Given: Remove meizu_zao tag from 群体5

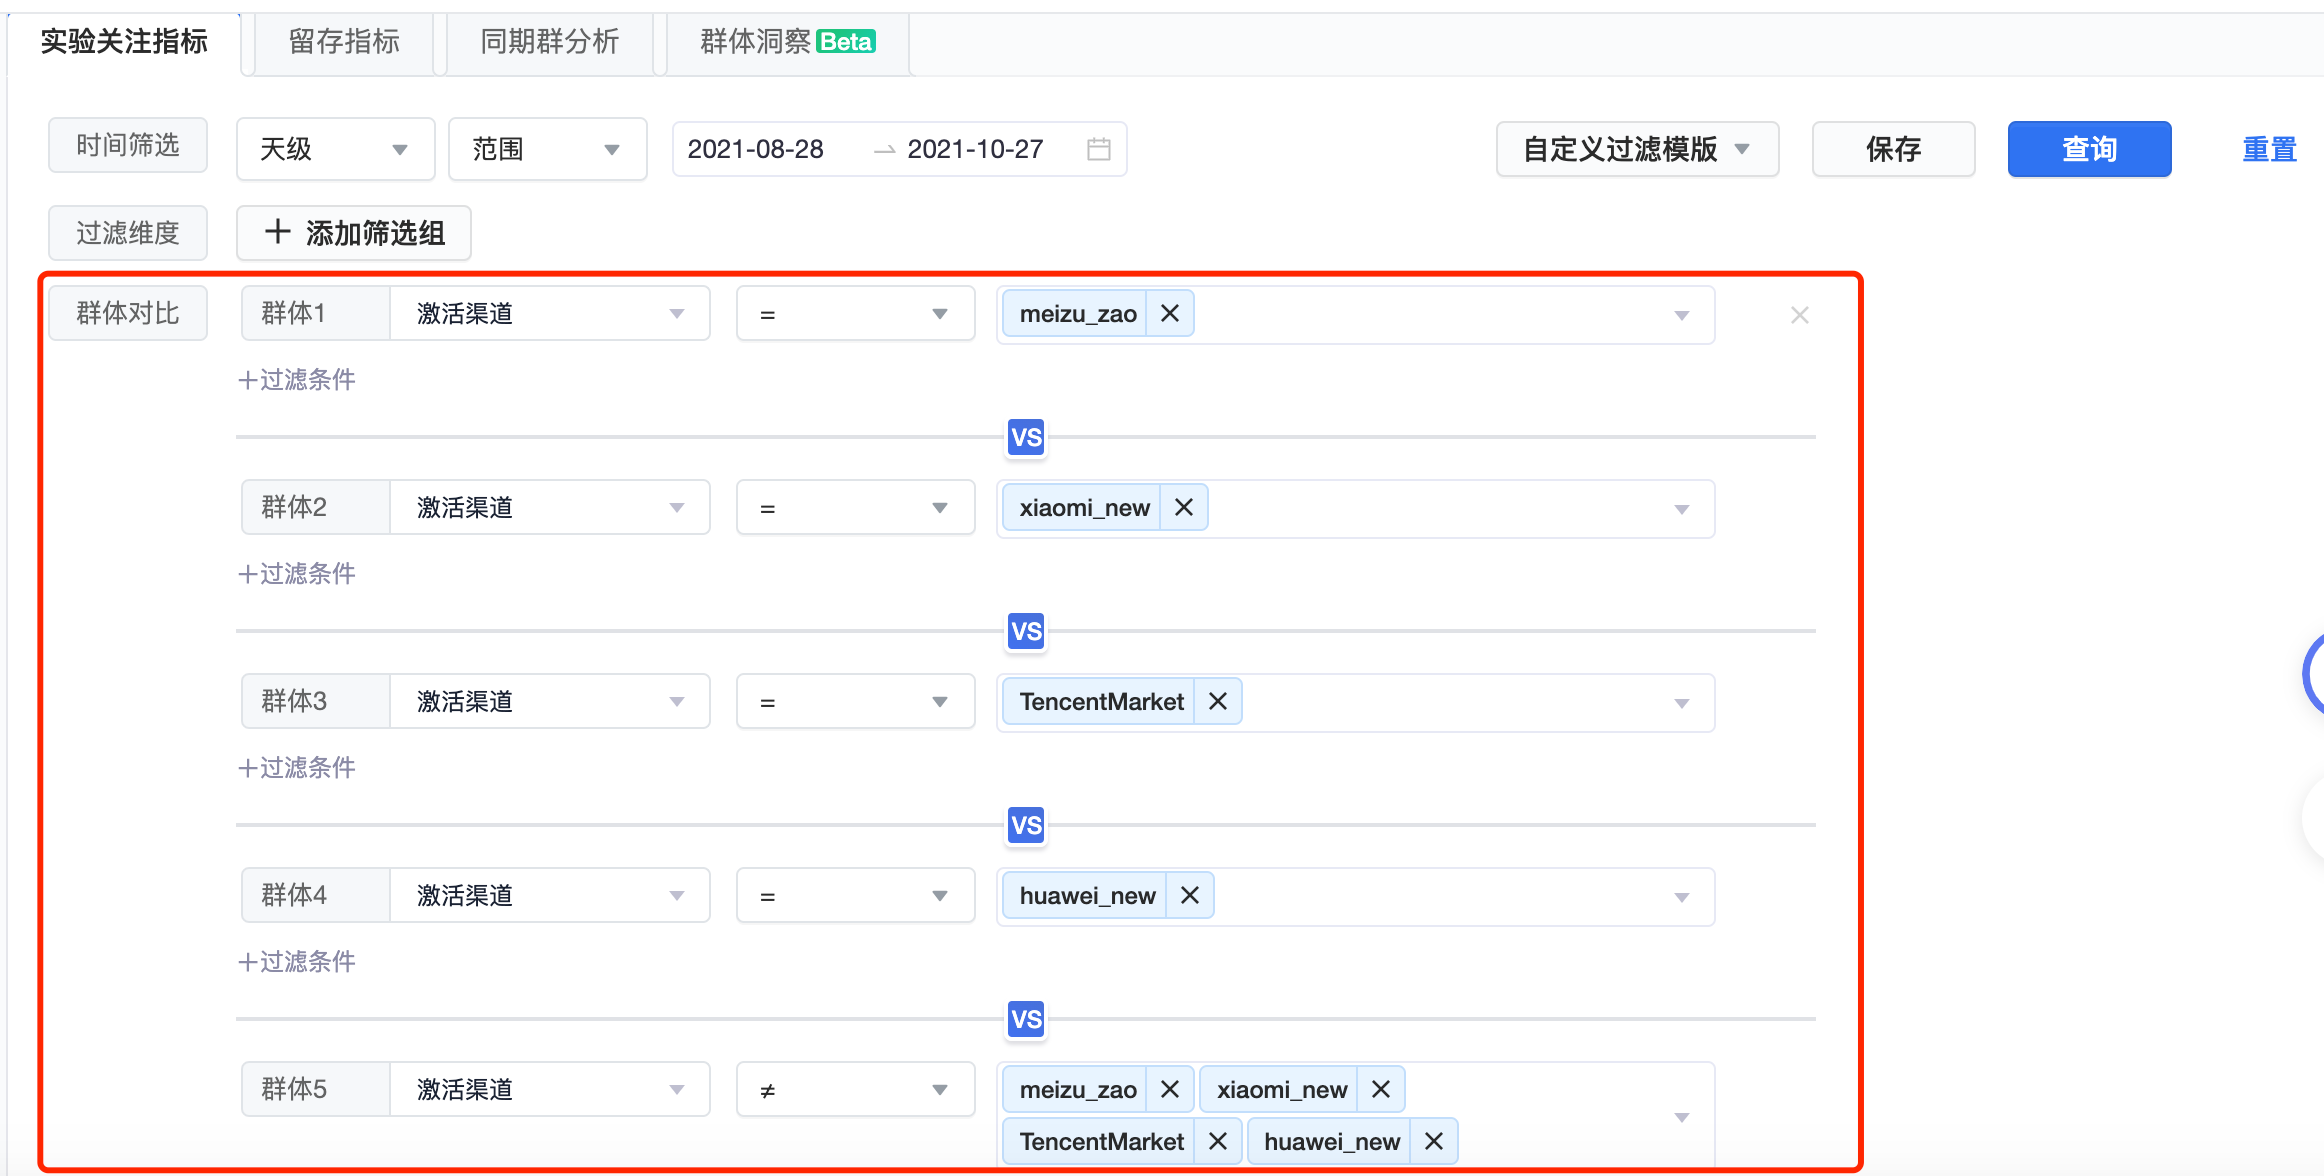Looking at the screenshot, I should [x=1170, y=1090].
